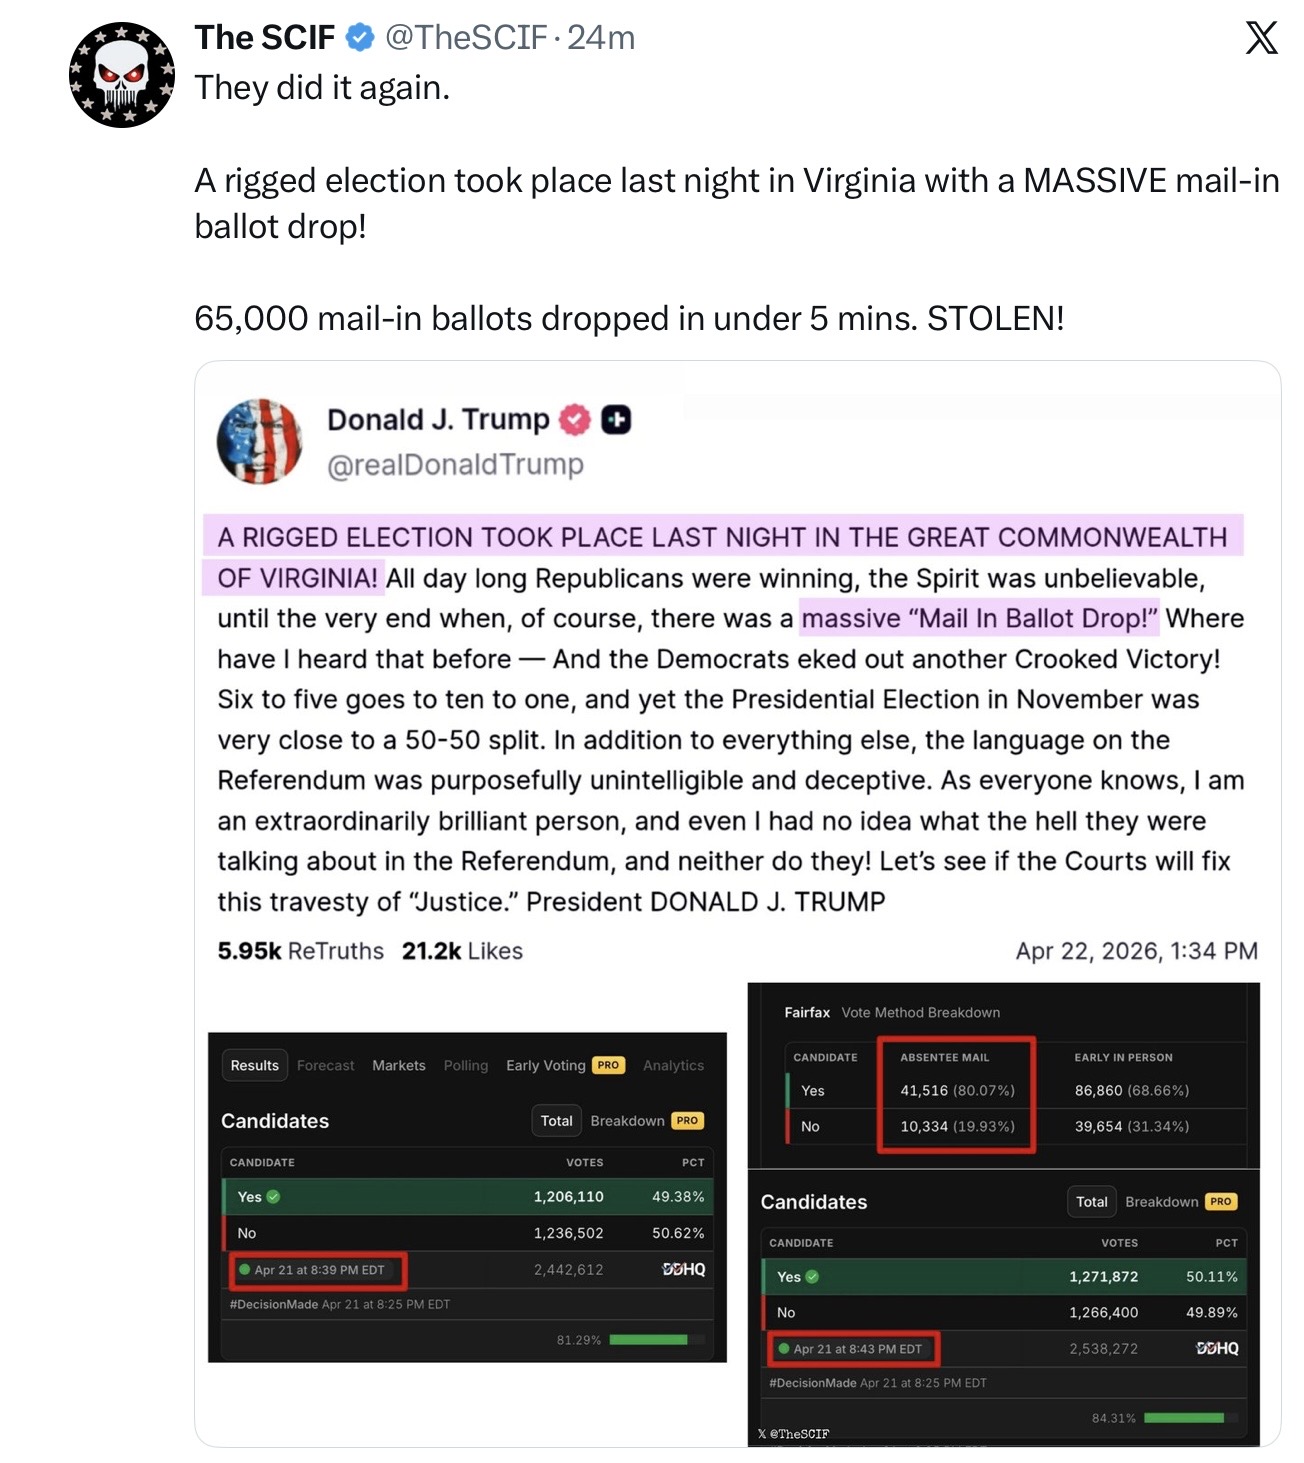Screen dimensions: 1304x1463
Task: Click the blue verified badge beside The SCIF
Action: click(360, 38)
